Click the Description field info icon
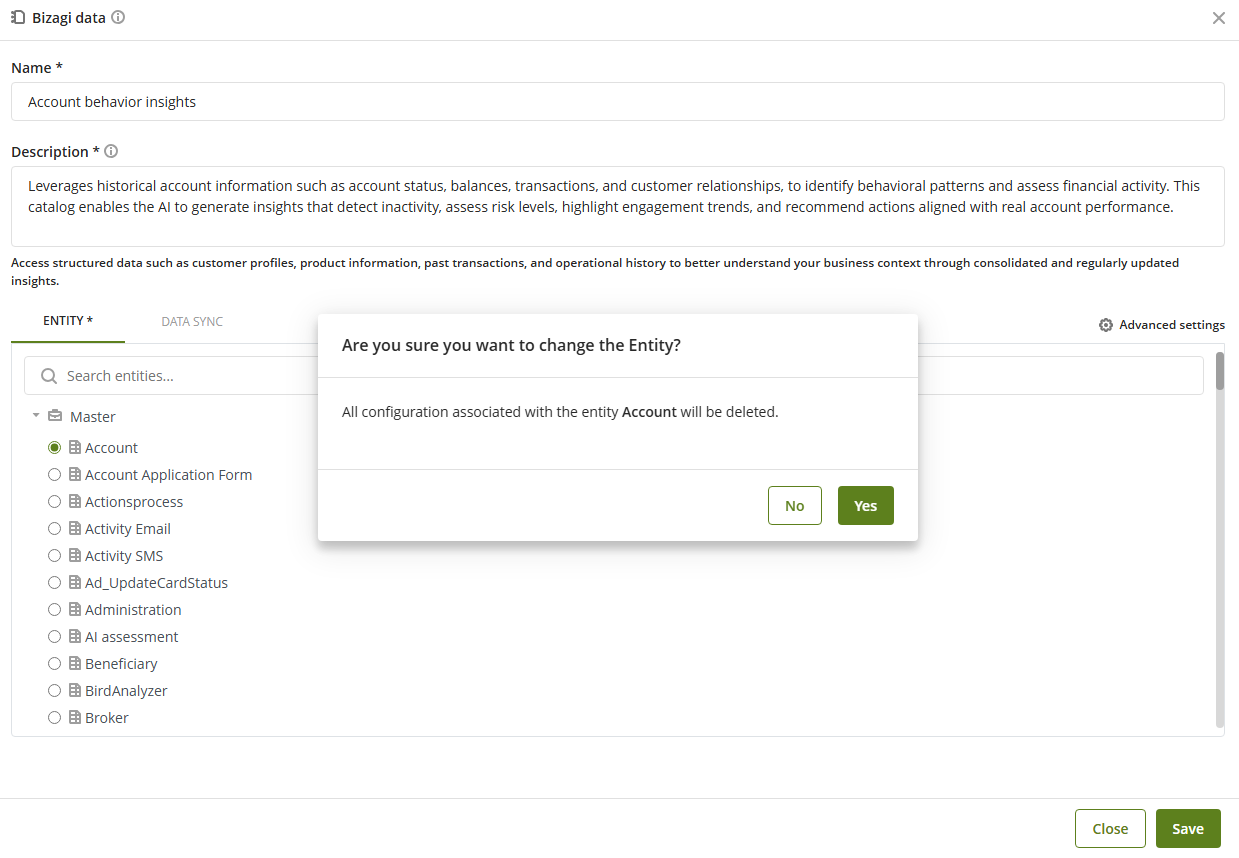The height and width of the screenshot is (858, 1239). (111, 151)
